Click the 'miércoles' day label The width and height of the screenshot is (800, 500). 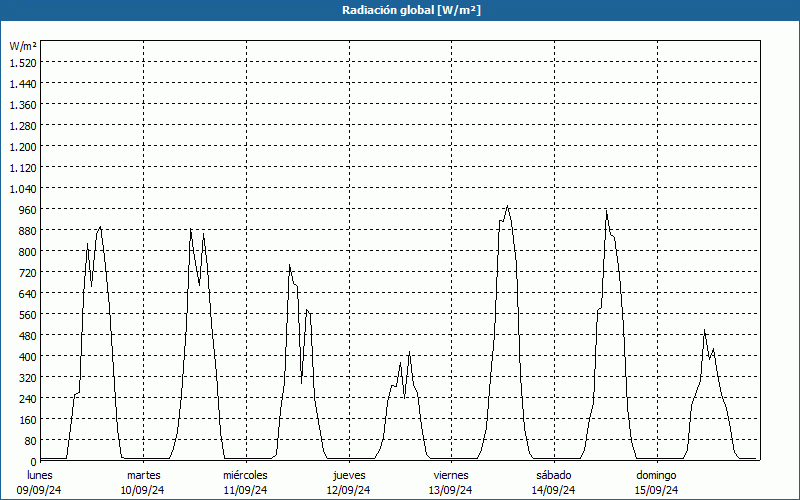click(245, 475)
